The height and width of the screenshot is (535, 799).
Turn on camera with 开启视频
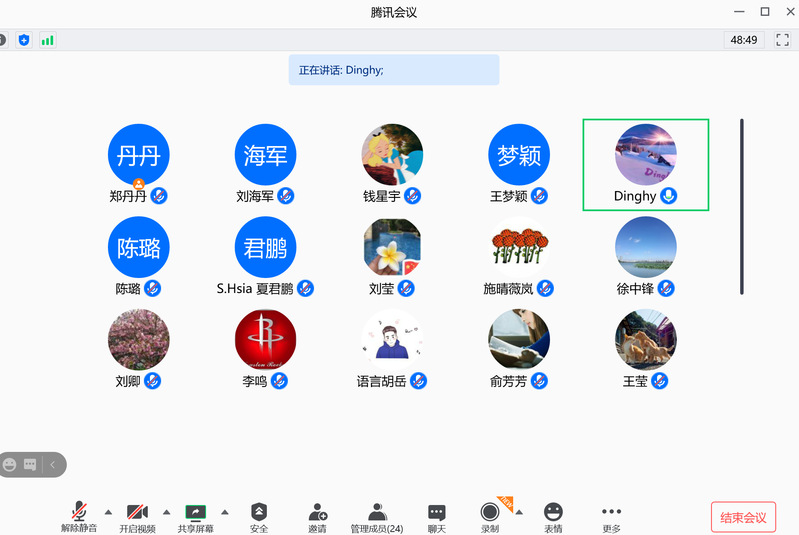137,512
